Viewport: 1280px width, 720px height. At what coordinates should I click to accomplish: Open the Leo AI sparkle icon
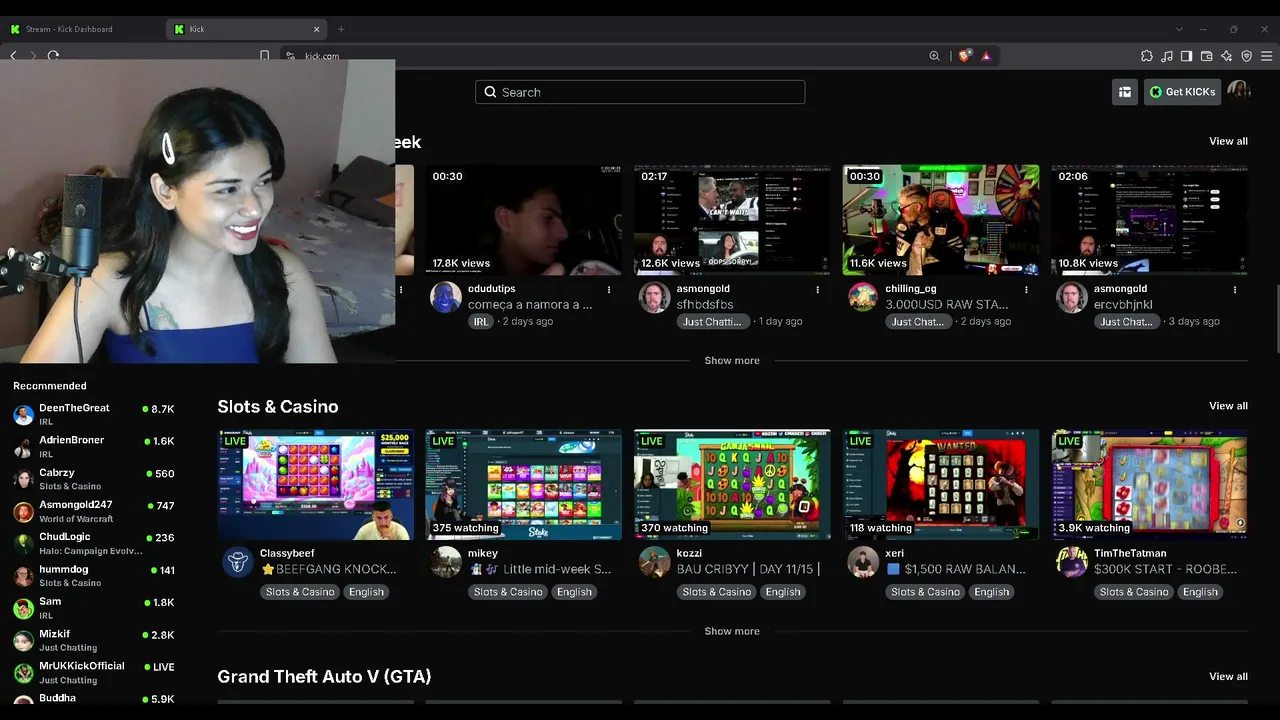click(1226, 56)
